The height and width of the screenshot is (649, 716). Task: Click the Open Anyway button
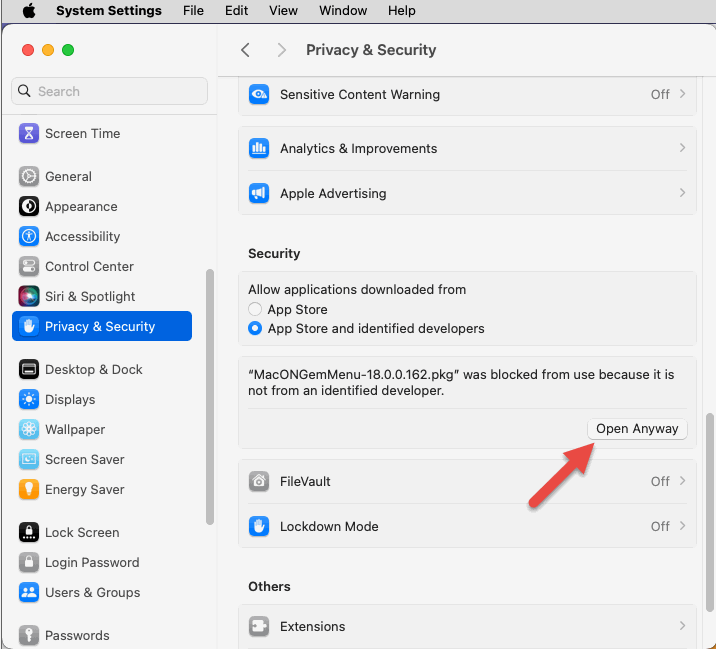[x=637, y=428]
